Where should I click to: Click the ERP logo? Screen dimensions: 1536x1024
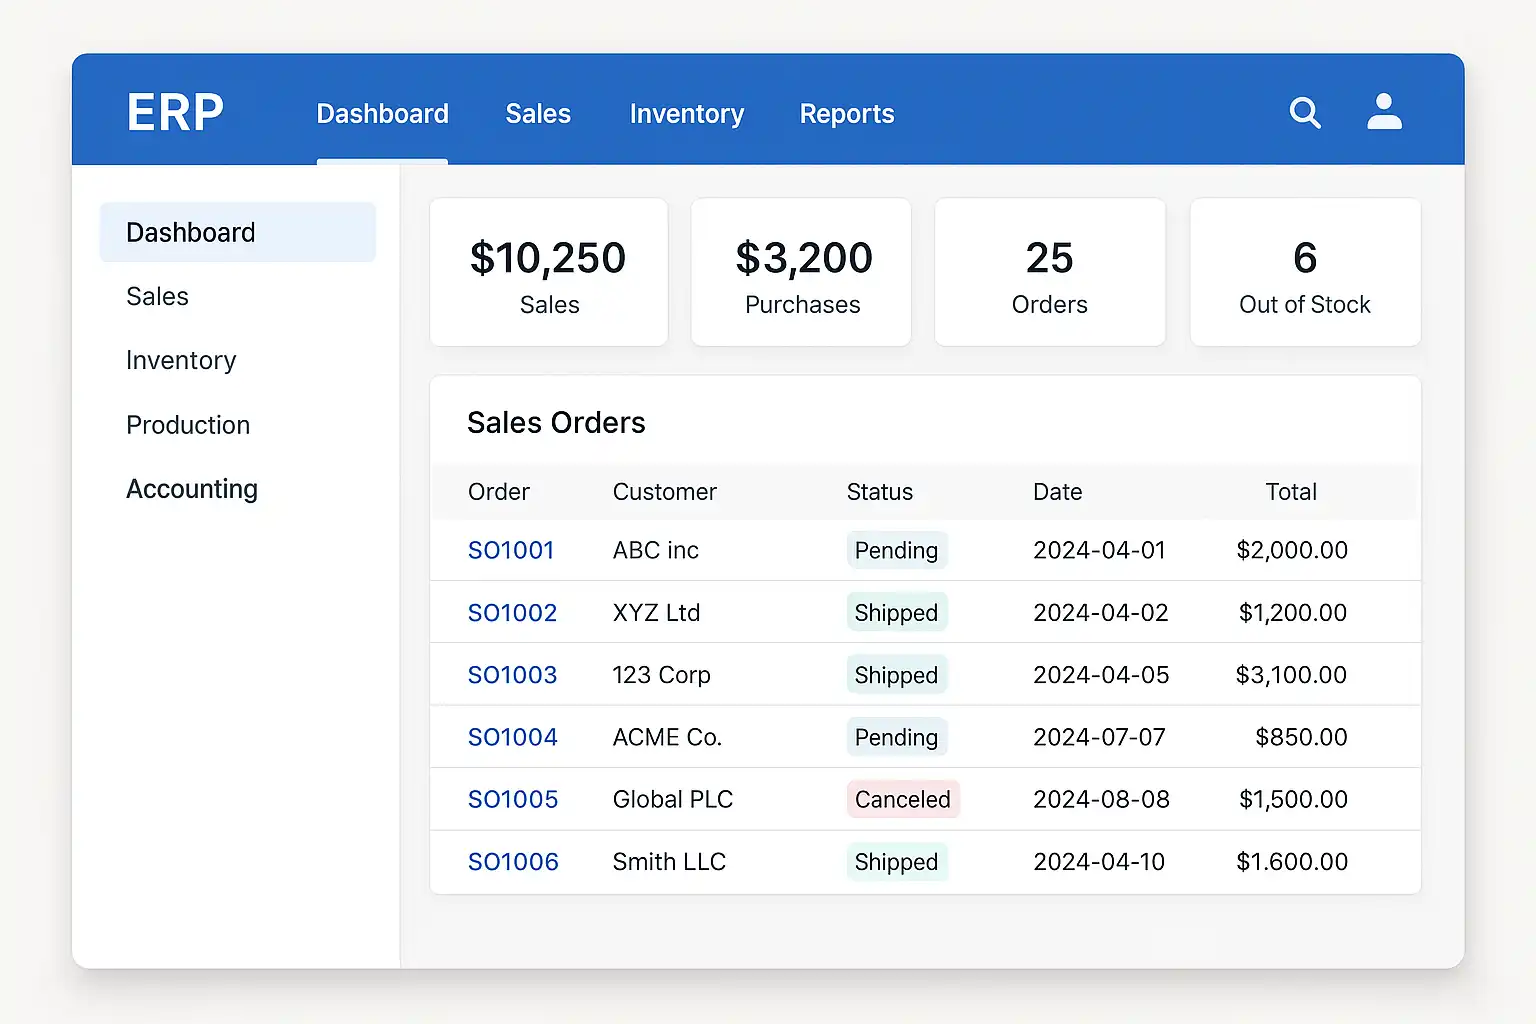tap(175, 113)
